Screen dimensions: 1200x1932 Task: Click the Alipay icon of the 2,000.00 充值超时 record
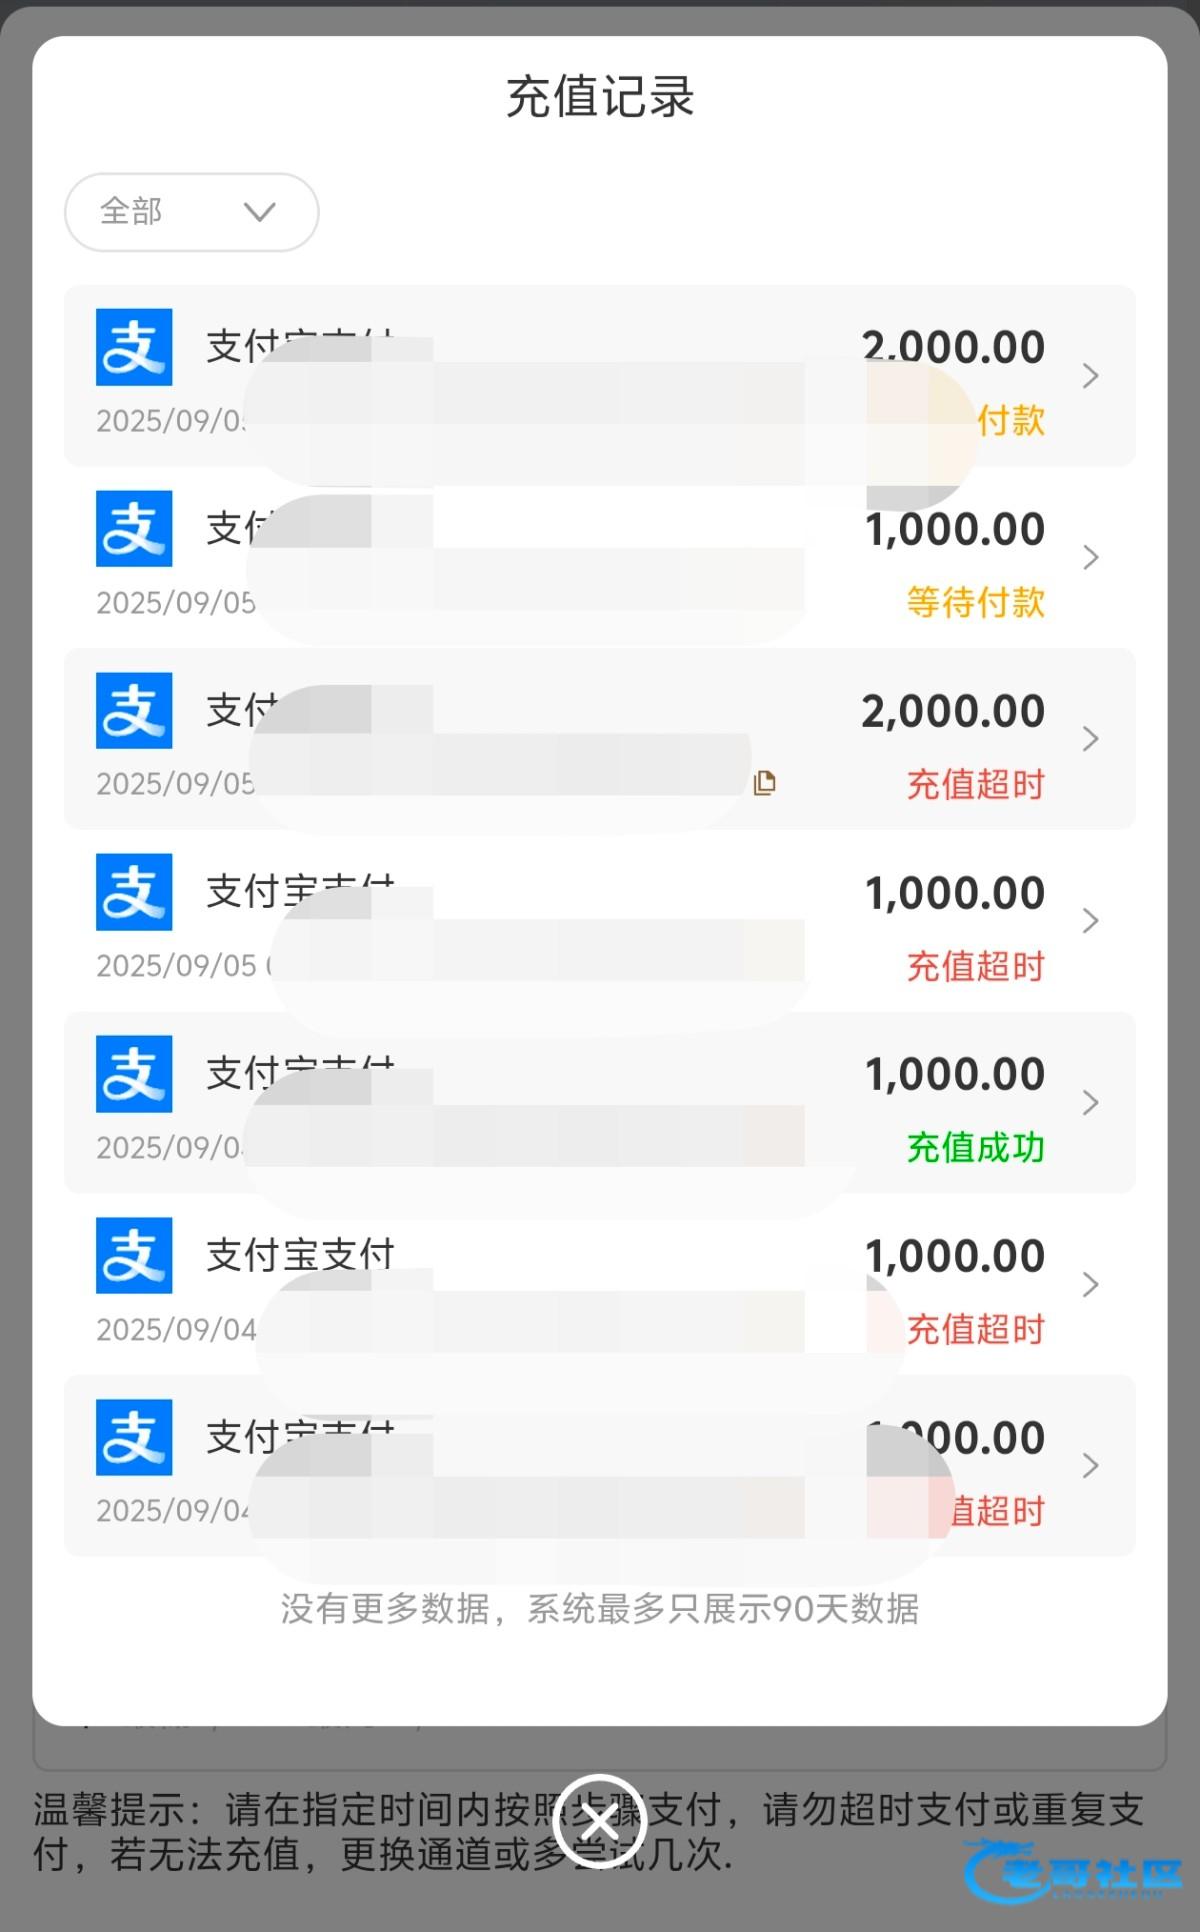click(x=134, y=710)
